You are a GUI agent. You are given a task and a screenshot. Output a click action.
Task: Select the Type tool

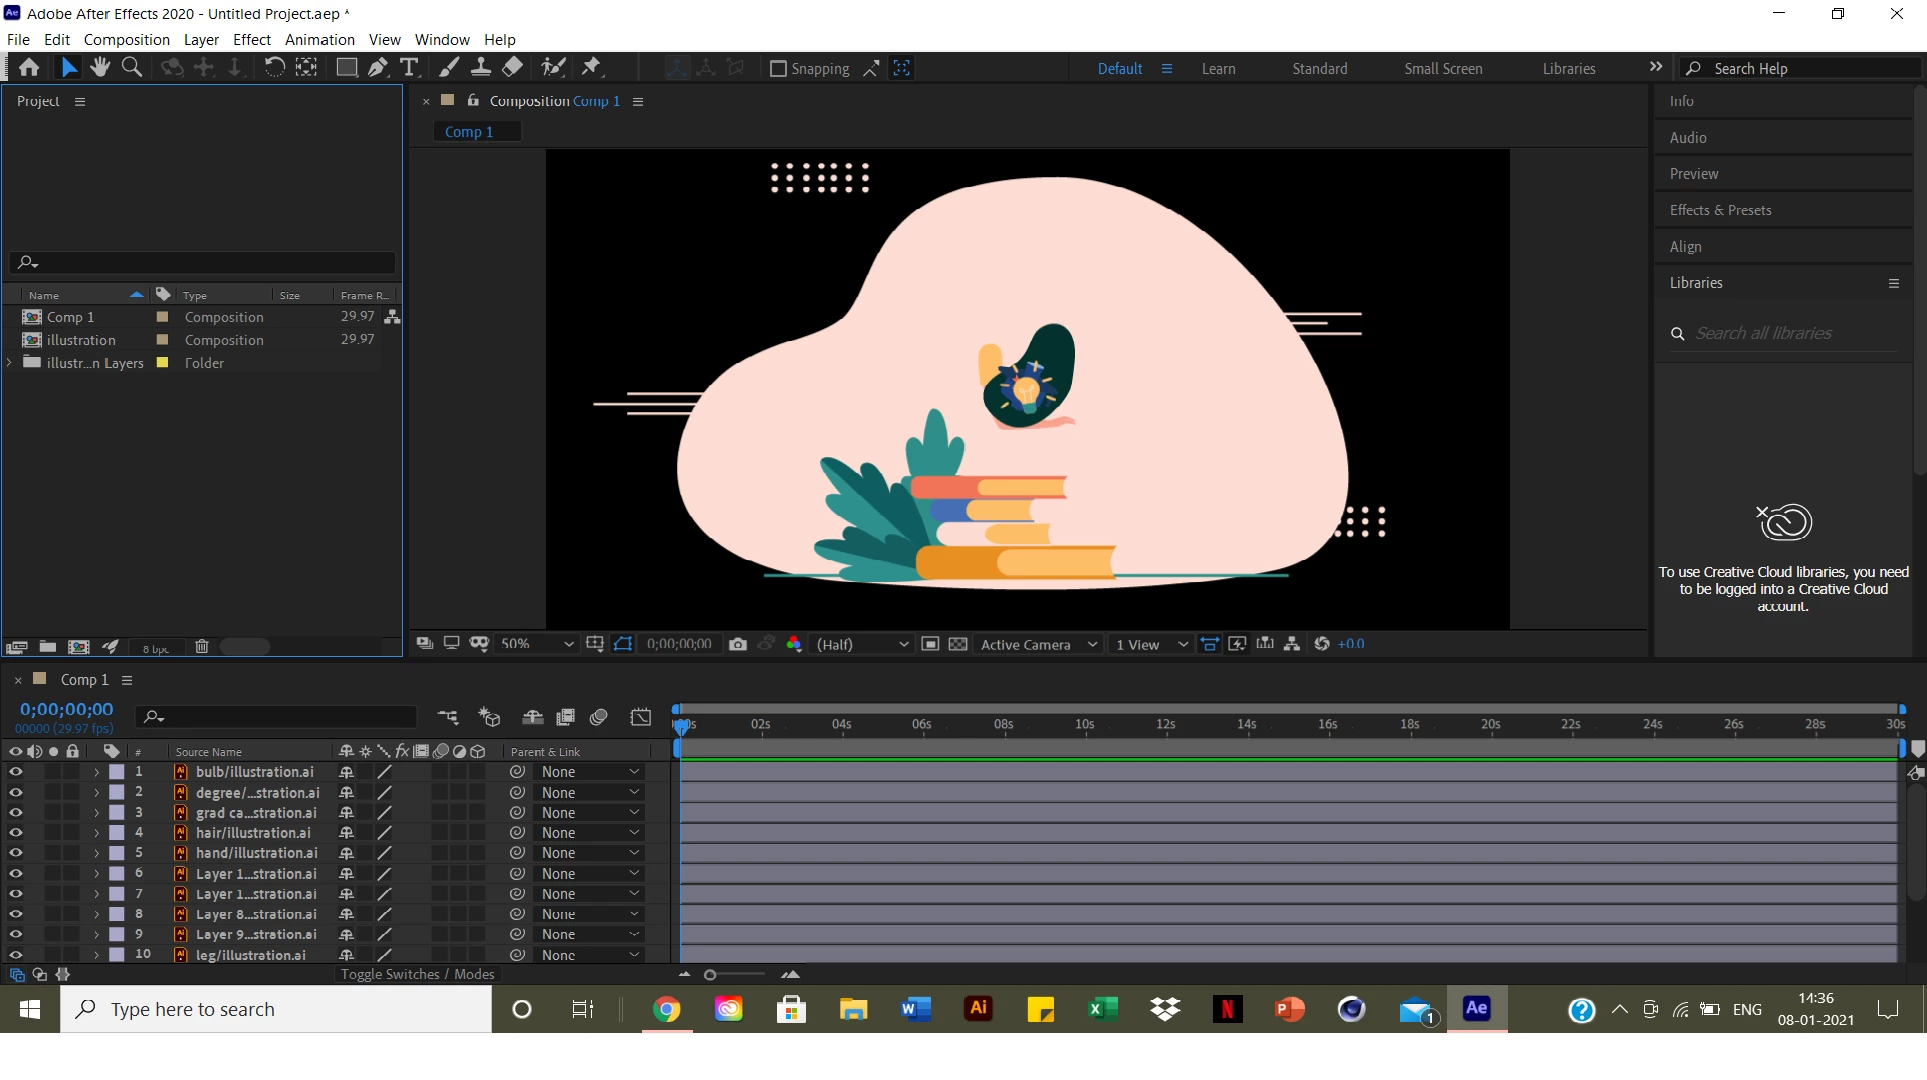[409, 67]
